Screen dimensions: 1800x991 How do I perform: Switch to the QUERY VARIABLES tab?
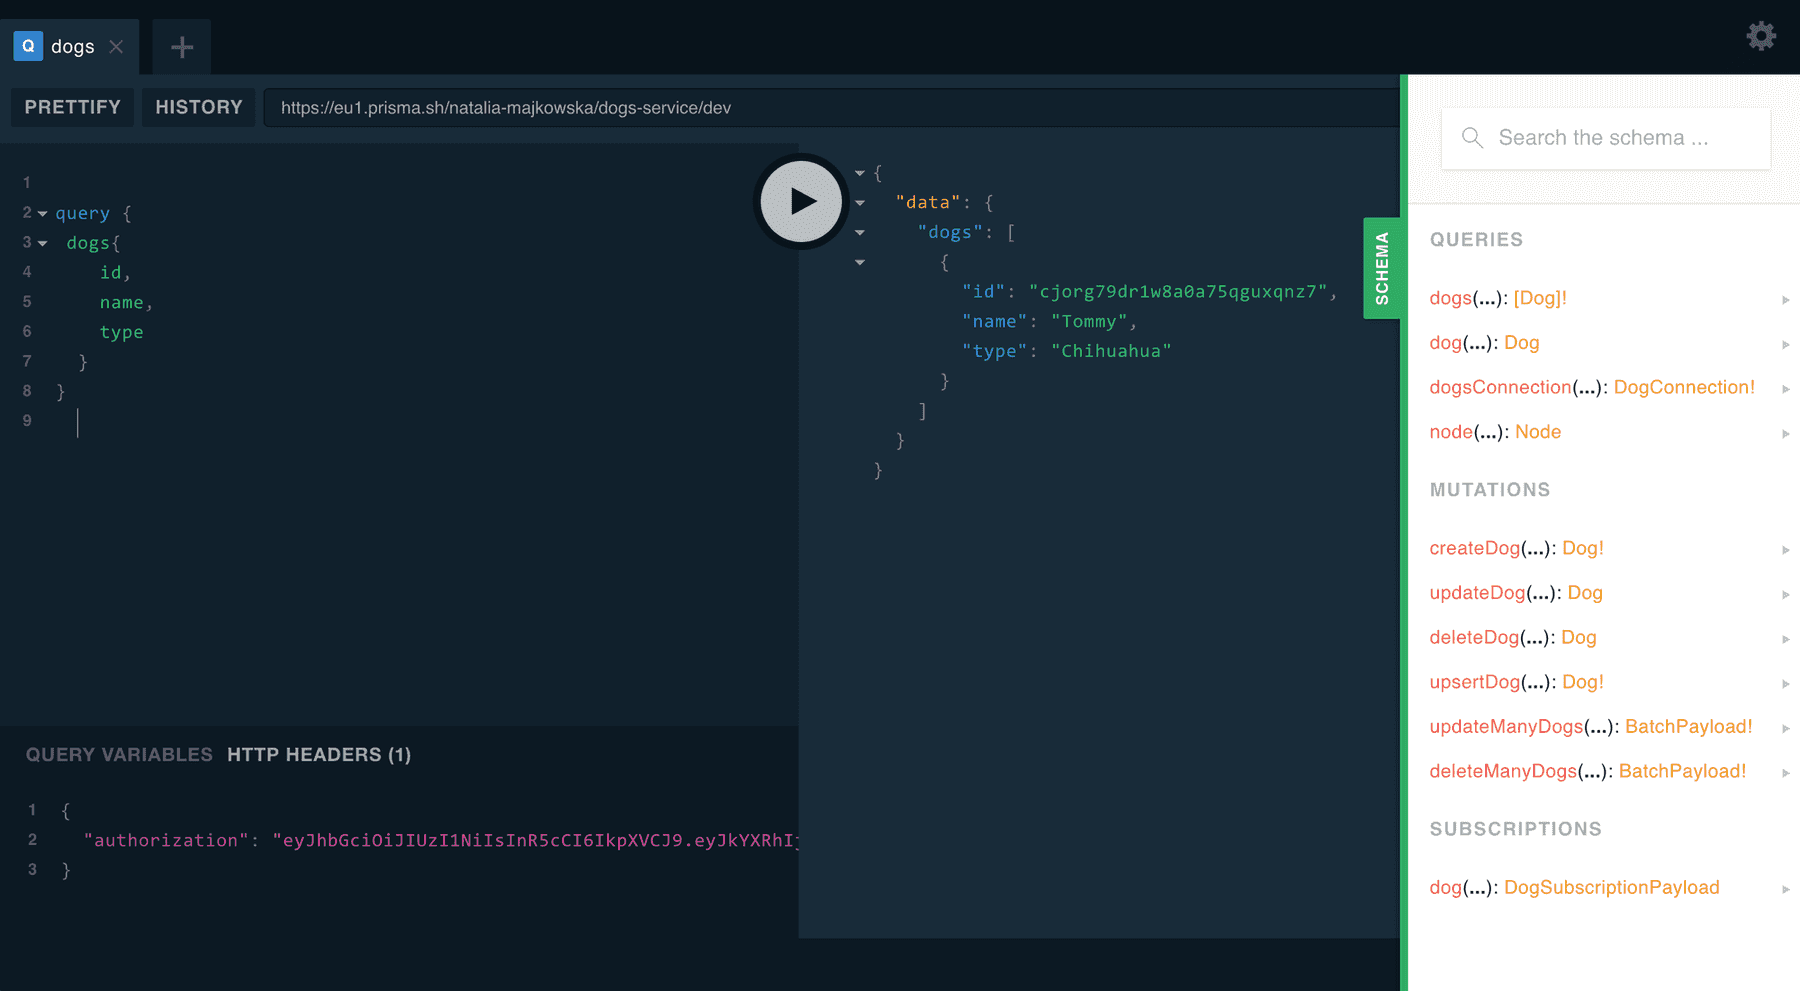coord(118,754)
